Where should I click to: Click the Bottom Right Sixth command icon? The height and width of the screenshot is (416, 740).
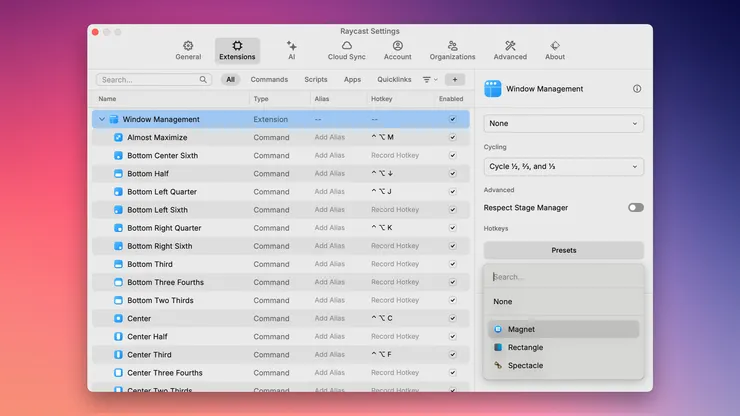pos(118,246)
